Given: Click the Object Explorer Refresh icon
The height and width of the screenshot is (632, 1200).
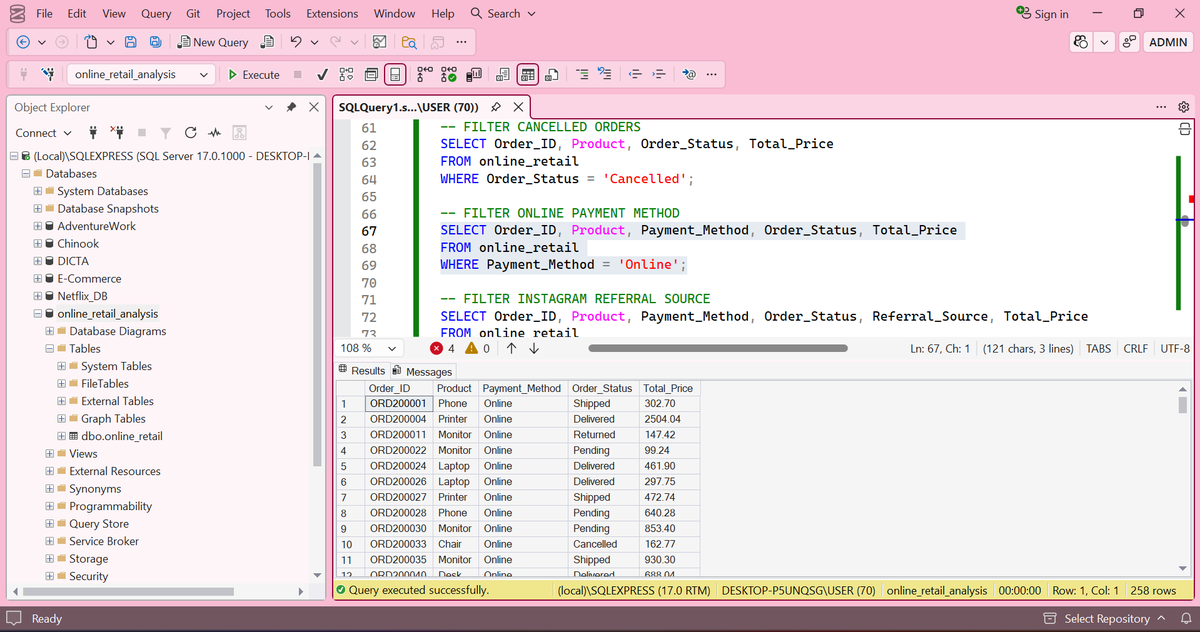Looking at the screenshot, I should pyautogui.click(x=189, y=133).
